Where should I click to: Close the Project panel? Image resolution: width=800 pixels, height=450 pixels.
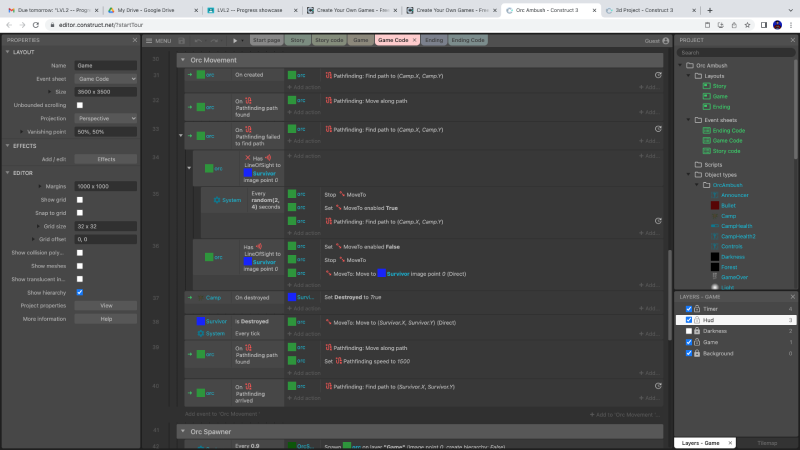click(793, 41)
